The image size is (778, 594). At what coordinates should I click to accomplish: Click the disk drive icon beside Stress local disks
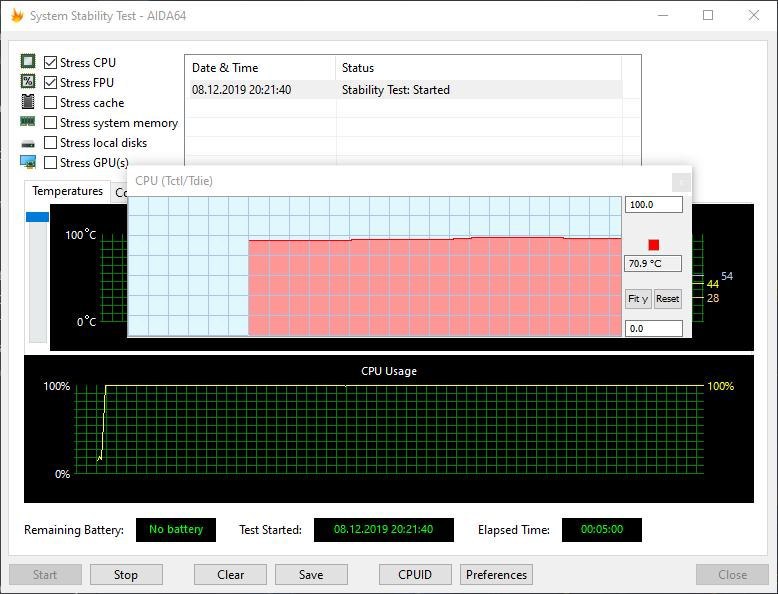tap(28, 144)
